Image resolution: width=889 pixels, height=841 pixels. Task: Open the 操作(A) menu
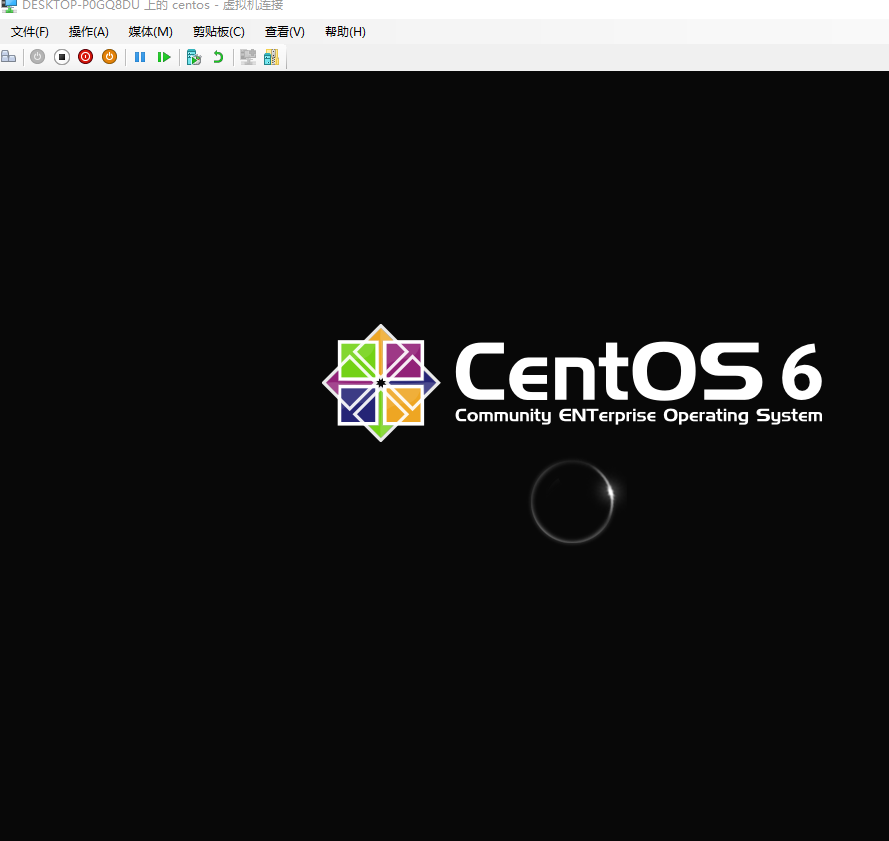pyautogui.click(x=89, y=32)
